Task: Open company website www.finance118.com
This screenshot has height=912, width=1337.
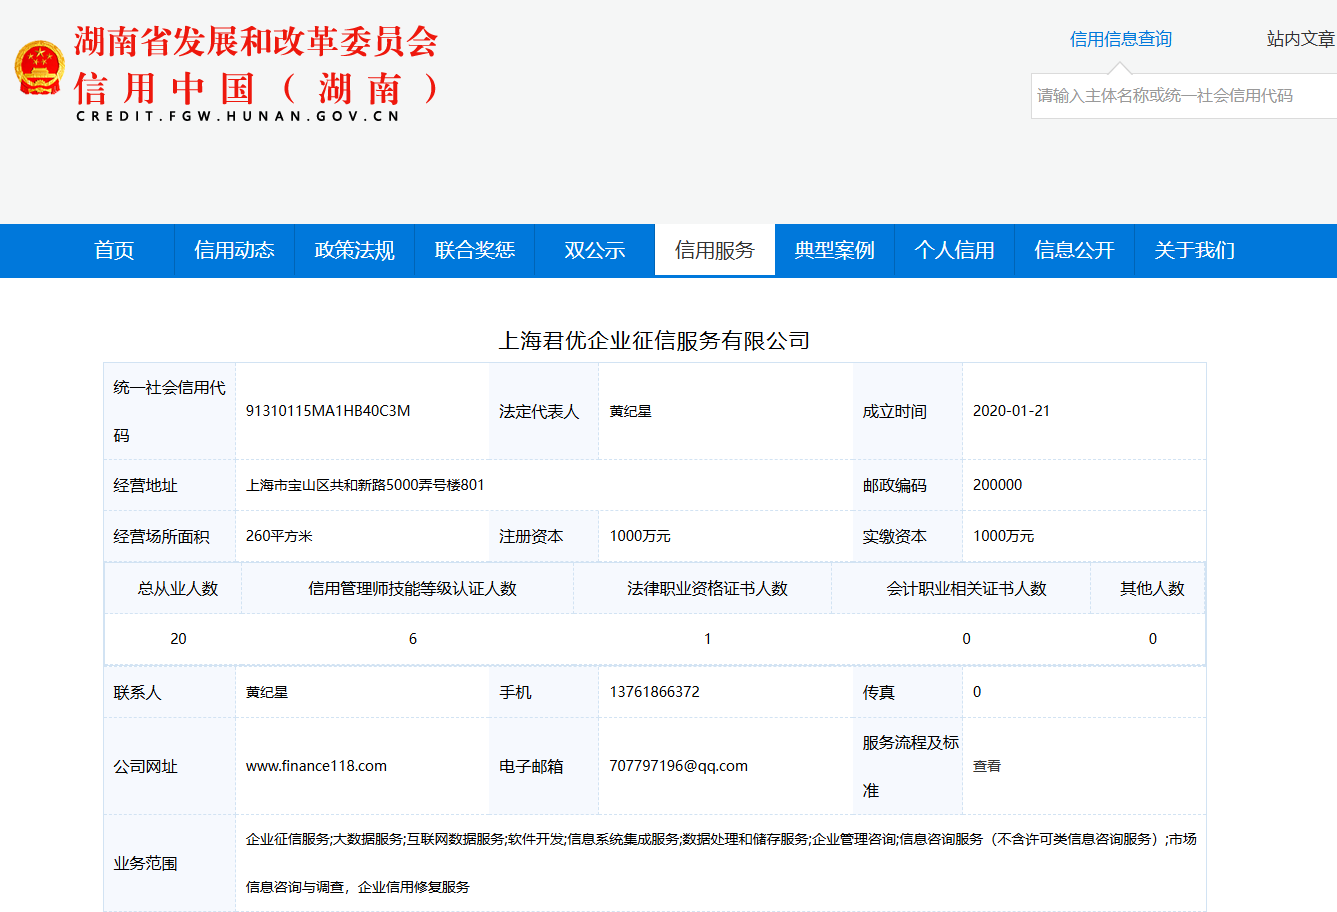Action: coord(316,766)
